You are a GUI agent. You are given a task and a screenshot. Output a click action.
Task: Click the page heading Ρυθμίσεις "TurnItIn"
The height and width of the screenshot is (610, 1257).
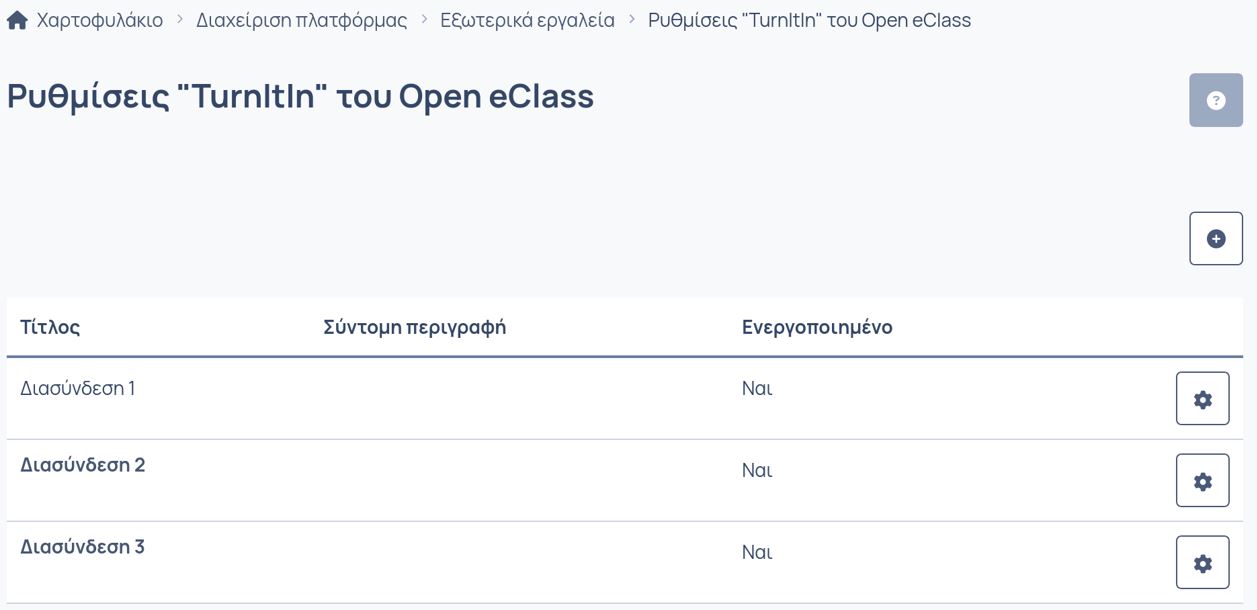click(x=300, y=96)
